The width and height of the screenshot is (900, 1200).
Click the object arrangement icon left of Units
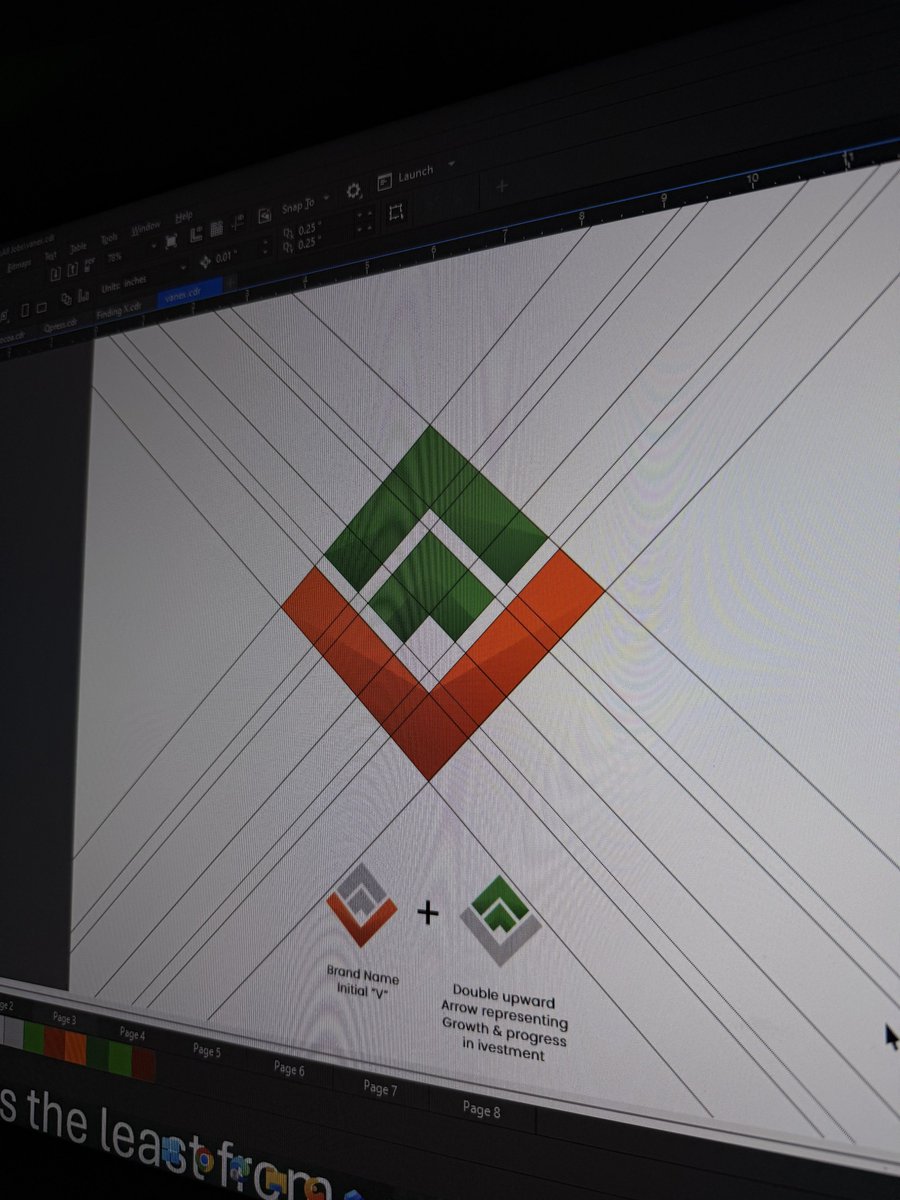coord(66,299)
